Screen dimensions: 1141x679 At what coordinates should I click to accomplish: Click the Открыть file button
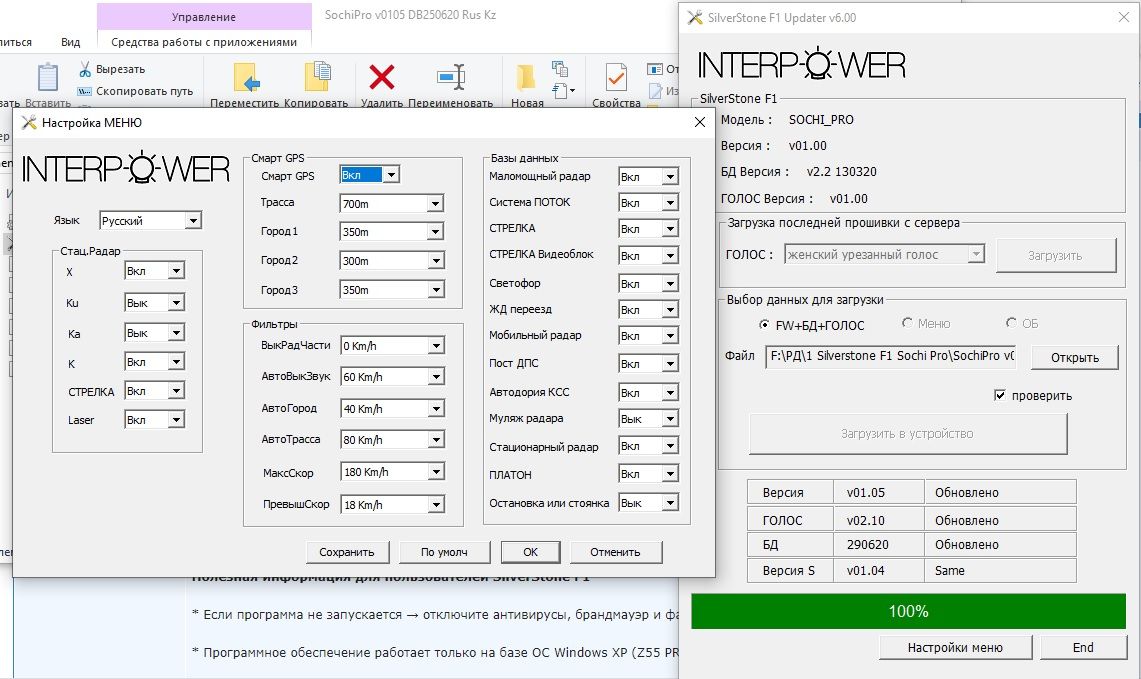[x=1075, y=357]
